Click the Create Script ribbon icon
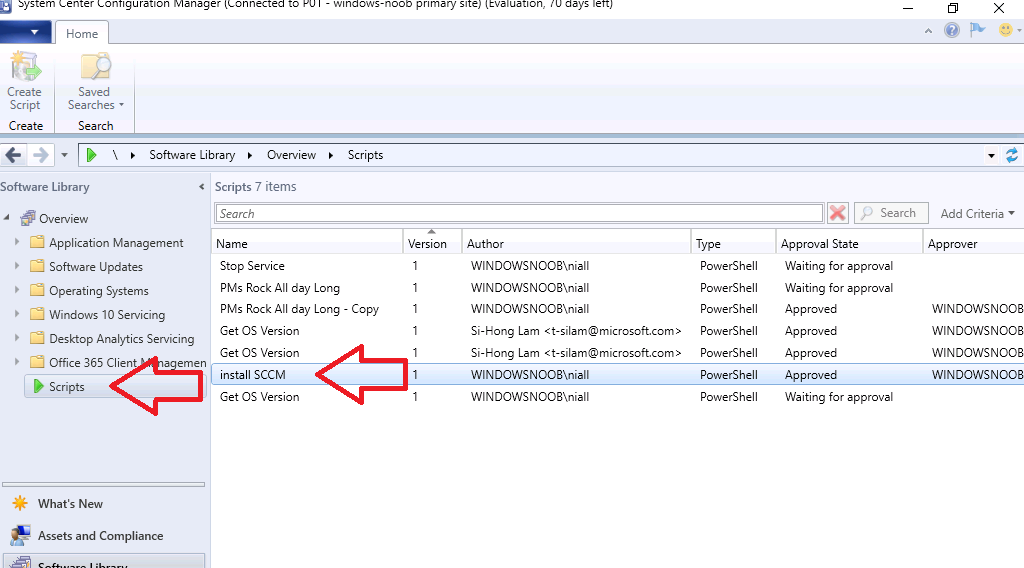 25,81
